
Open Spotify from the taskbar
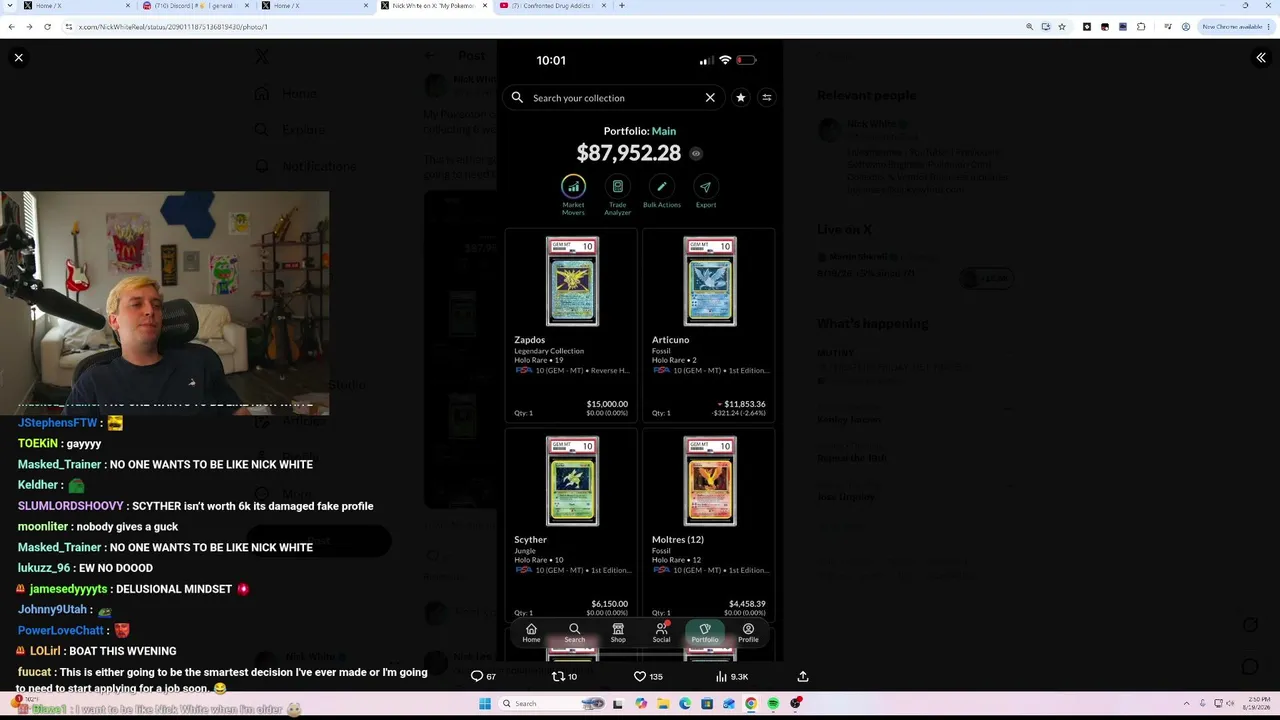773,704
